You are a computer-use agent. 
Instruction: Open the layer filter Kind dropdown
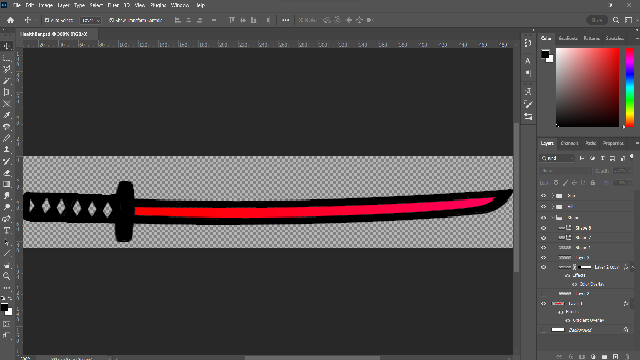pyautogui.click(x=557, y=158)
